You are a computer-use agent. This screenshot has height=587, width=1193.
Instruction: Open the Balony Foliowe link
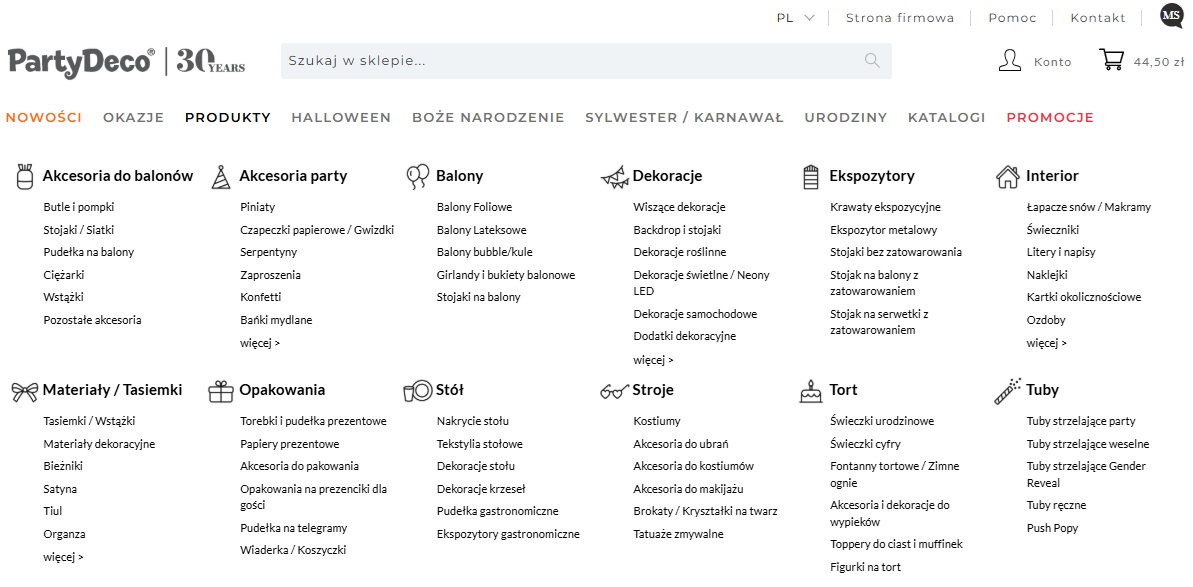(x=474, y=207)
